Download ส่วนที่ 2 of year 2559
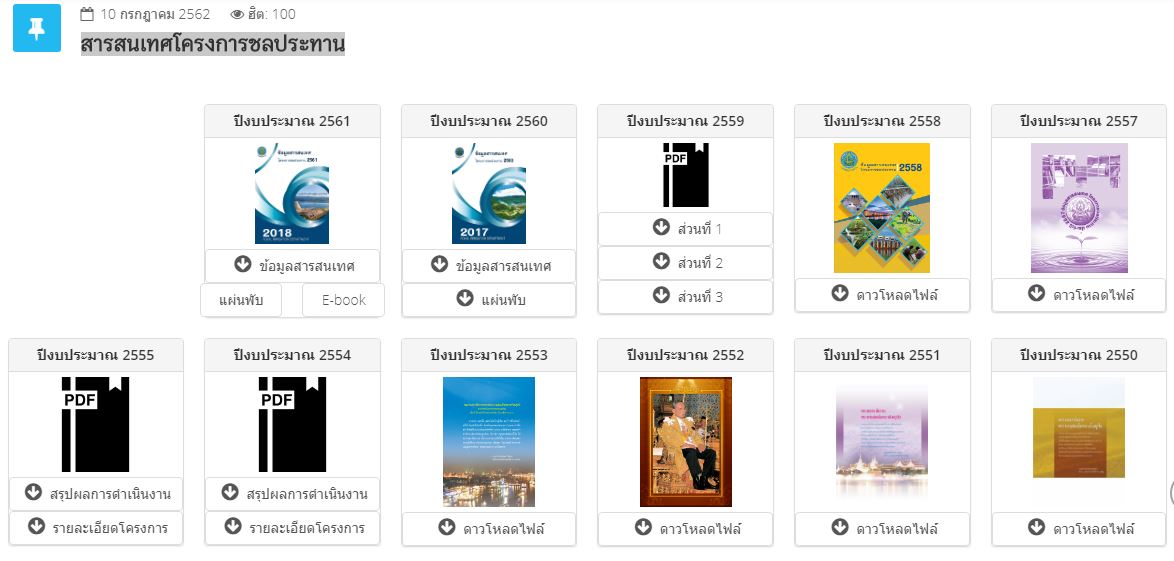This screenshot has height=561, width=1174. 686,263
